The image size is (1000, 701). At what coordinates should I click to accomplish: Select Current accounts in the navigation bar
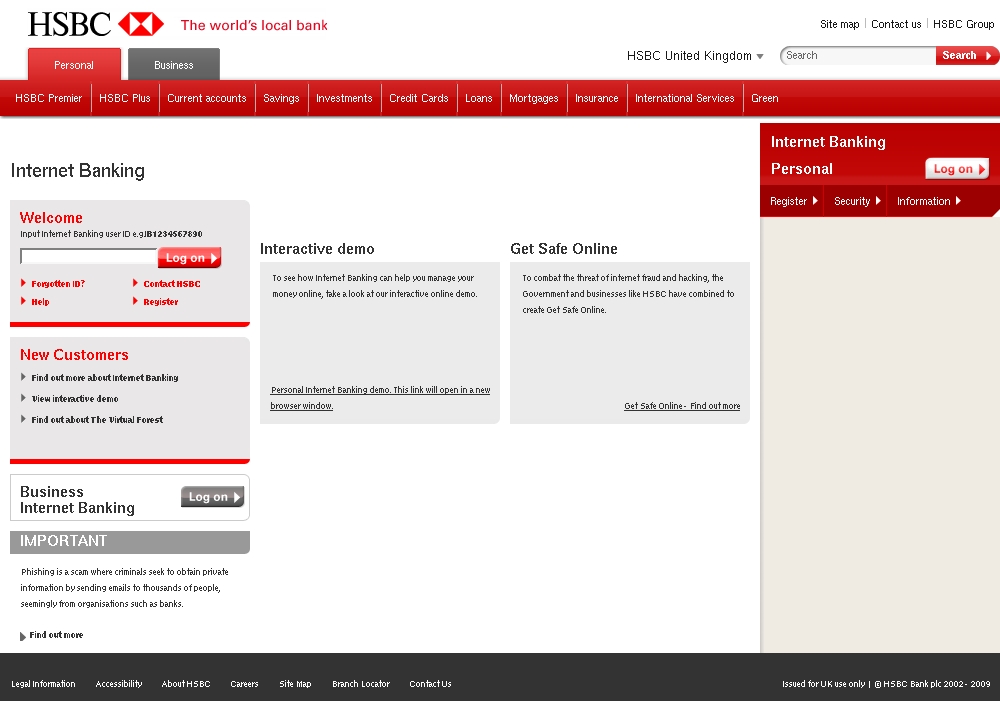pyautogui.click(x=207, y=98)
